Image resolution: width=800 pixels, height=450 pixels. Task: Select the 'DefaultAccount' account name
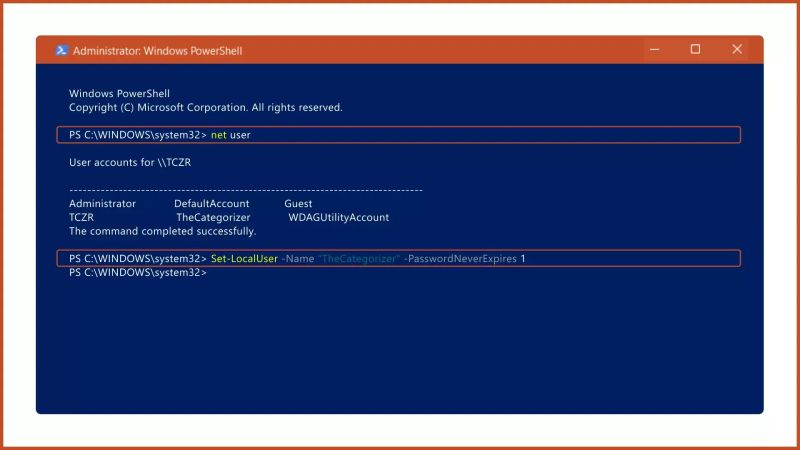[x=212, y=204]
